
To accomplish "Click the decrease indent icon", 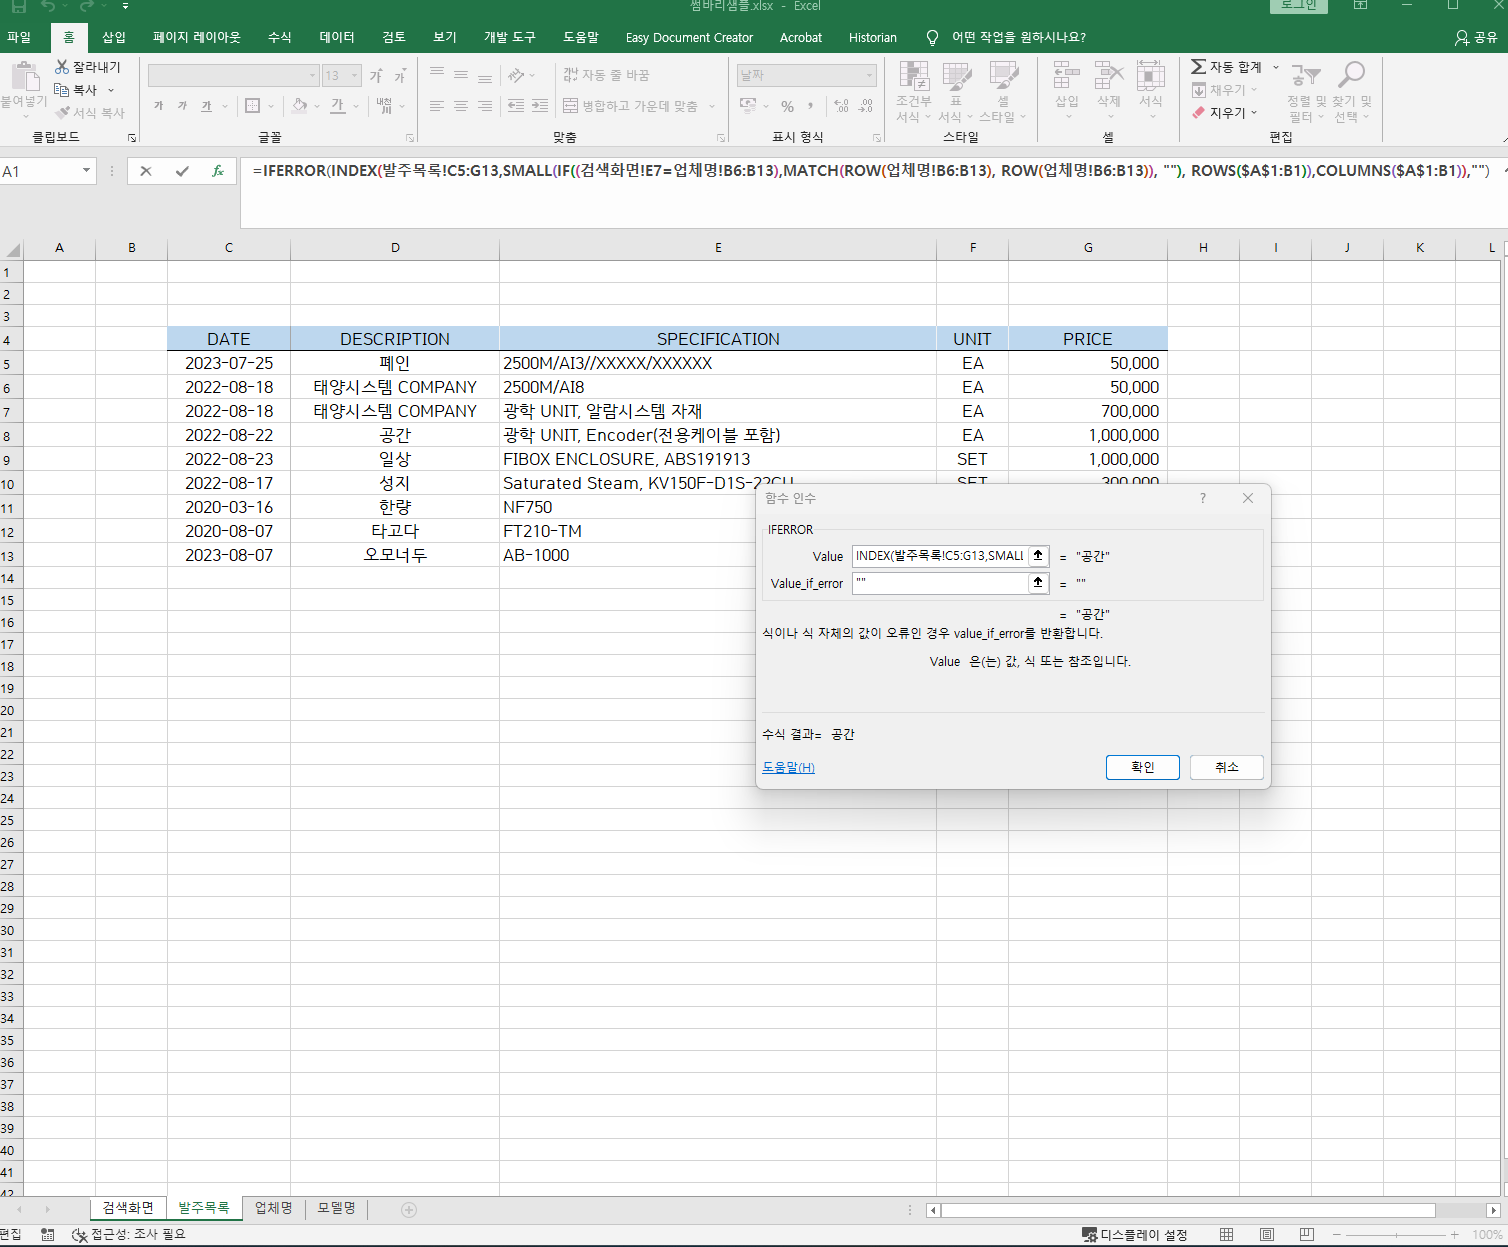I will pyautogui.click(x=516, y=106).
